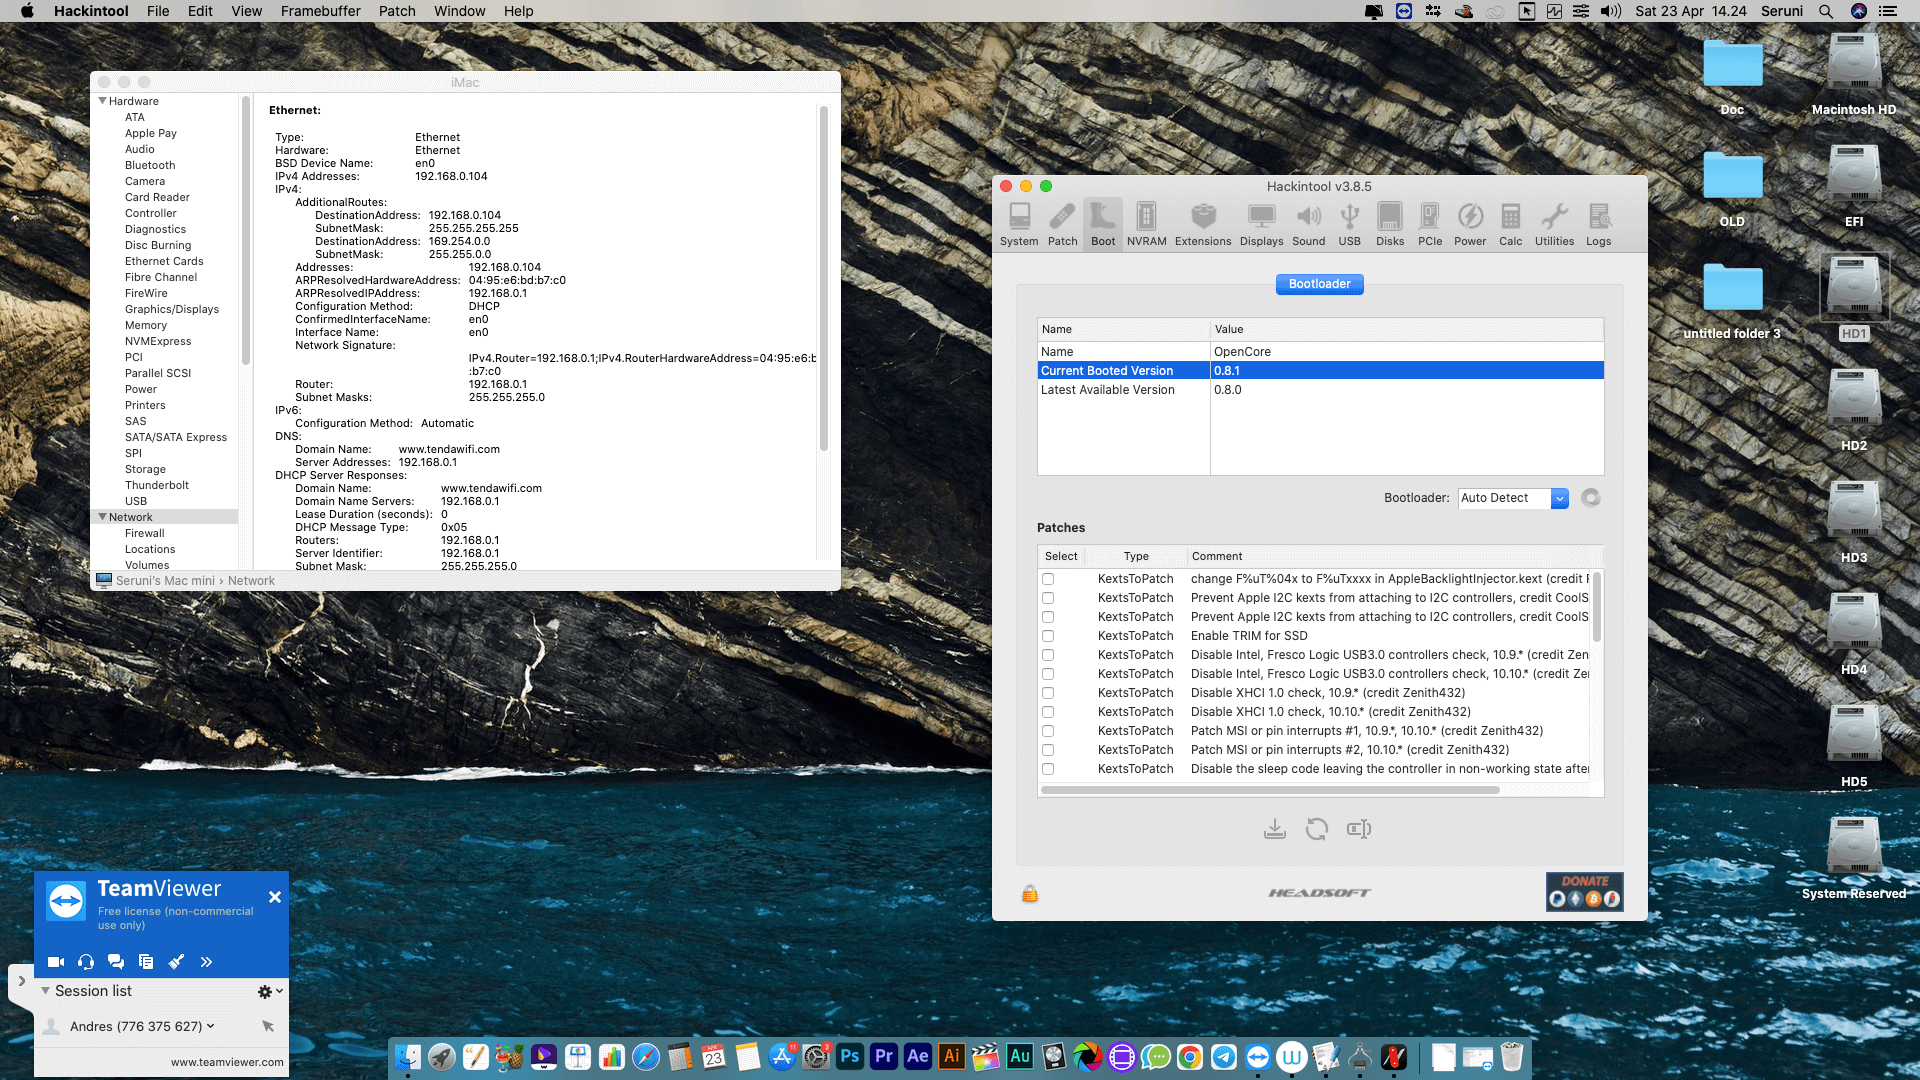Select the Sound toolbar icon
Image resolution: width=1920 pixels, height=1080 pixels.
click(1308, 224)
